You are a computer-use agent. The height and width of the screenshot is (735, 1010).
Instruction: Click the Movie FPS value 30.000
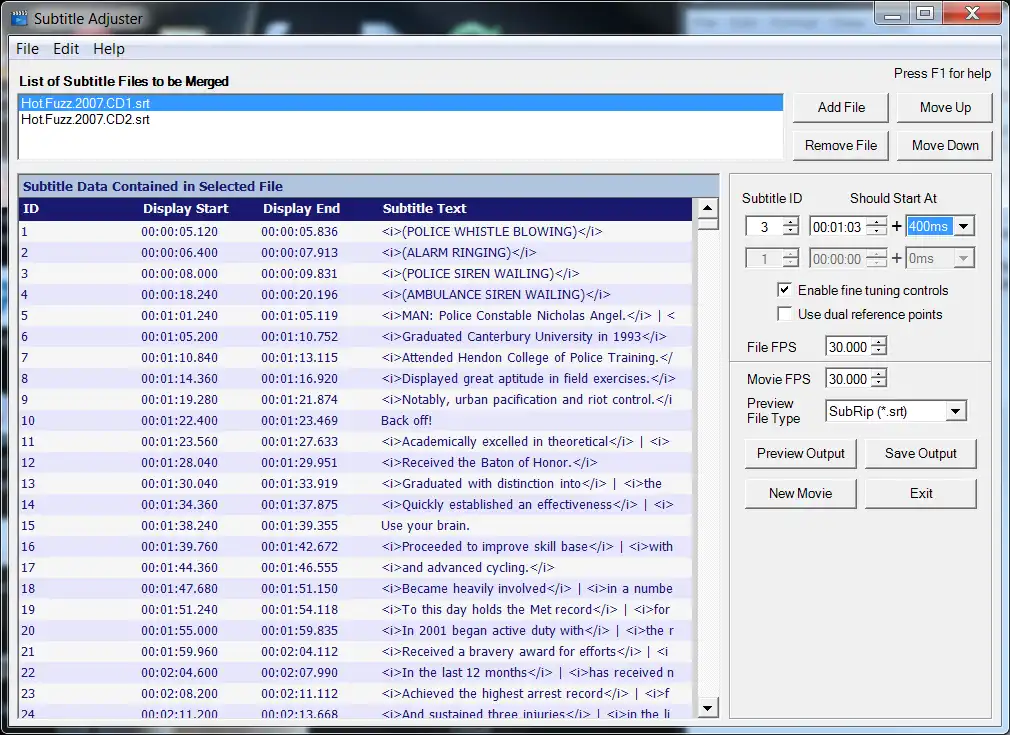click(848, 379)
